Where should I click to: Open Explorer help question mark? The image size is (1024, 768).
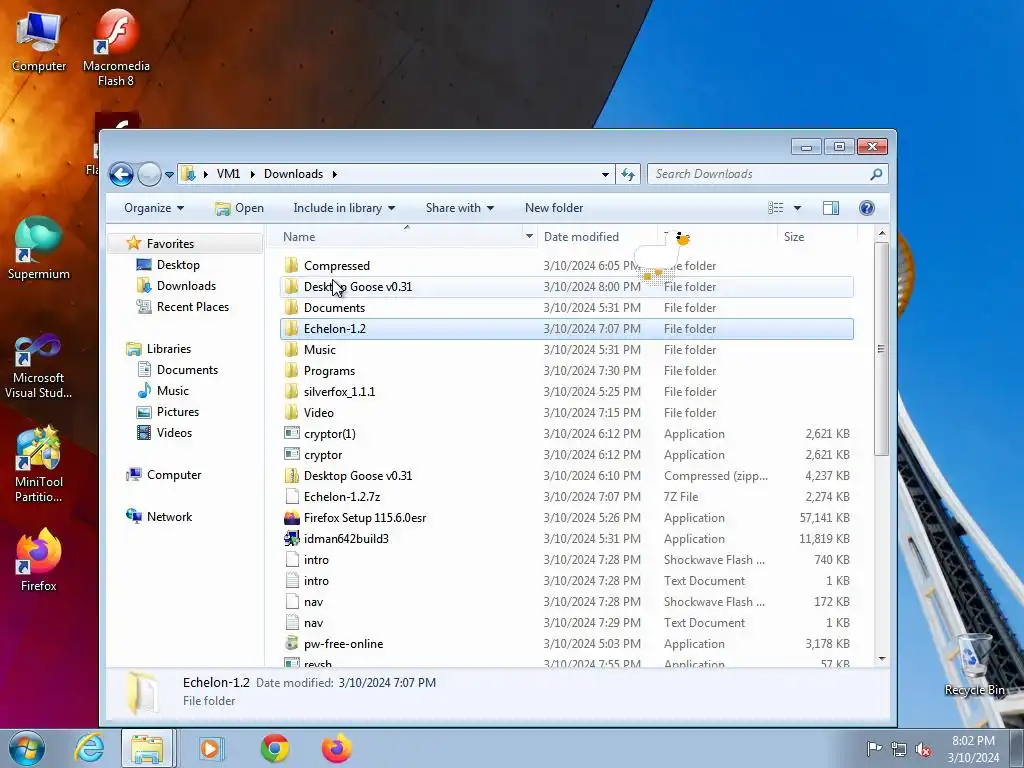[x=867, y=208]
